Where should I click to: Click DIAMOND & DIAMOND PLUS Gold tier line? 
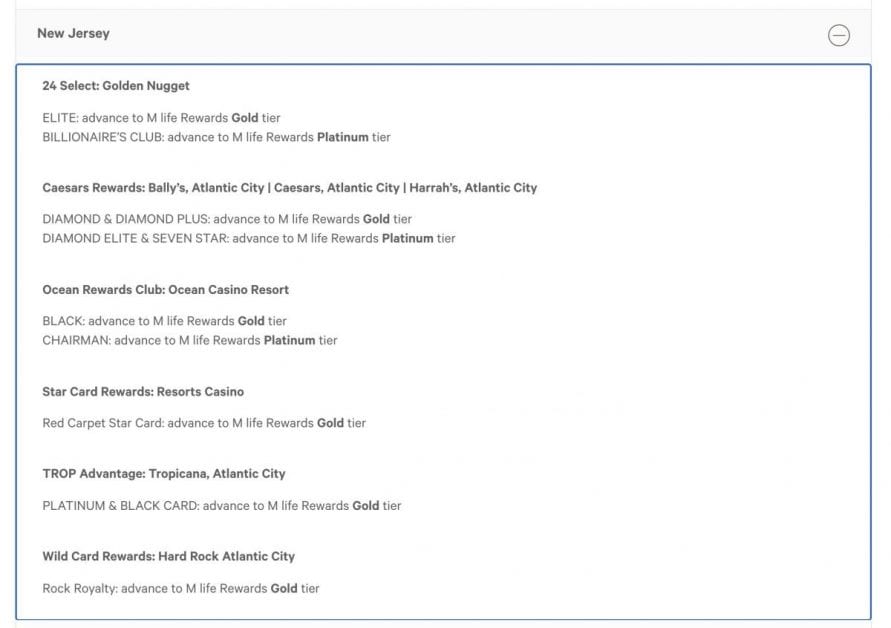(x=227, y=219)
